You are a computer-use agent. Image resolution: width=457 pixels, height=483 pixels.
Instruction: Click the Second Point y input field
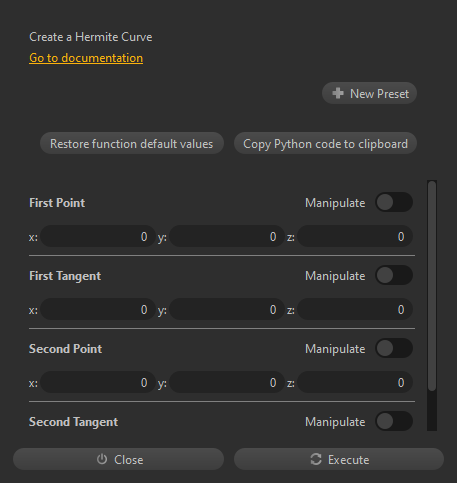tap(227, 382)
